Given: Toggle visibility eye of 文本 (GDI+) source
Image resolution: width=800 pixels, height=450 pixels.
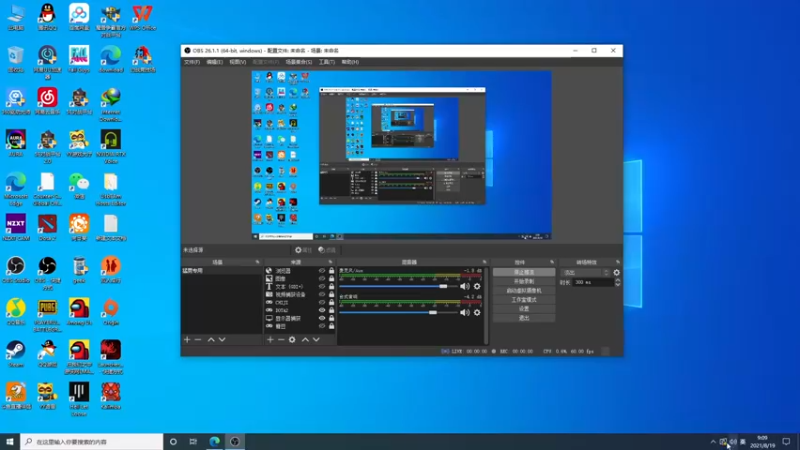Looking at the screenshot, I should pos(322,286).
